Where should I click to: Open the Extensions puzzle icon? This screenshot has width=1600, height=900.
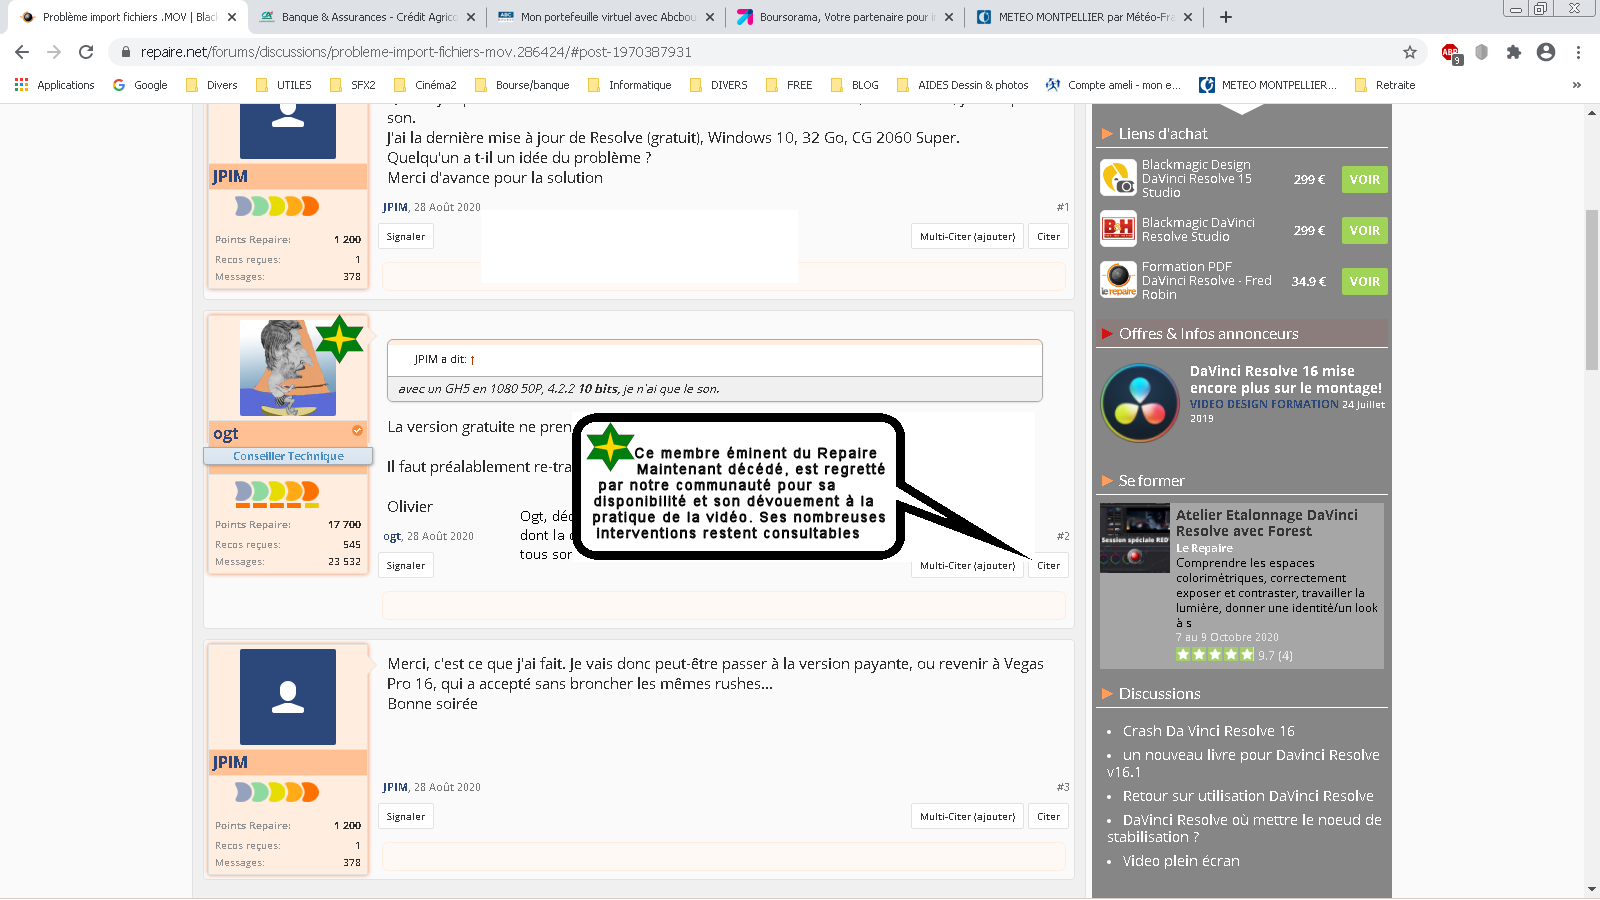tap(1514, 52)
